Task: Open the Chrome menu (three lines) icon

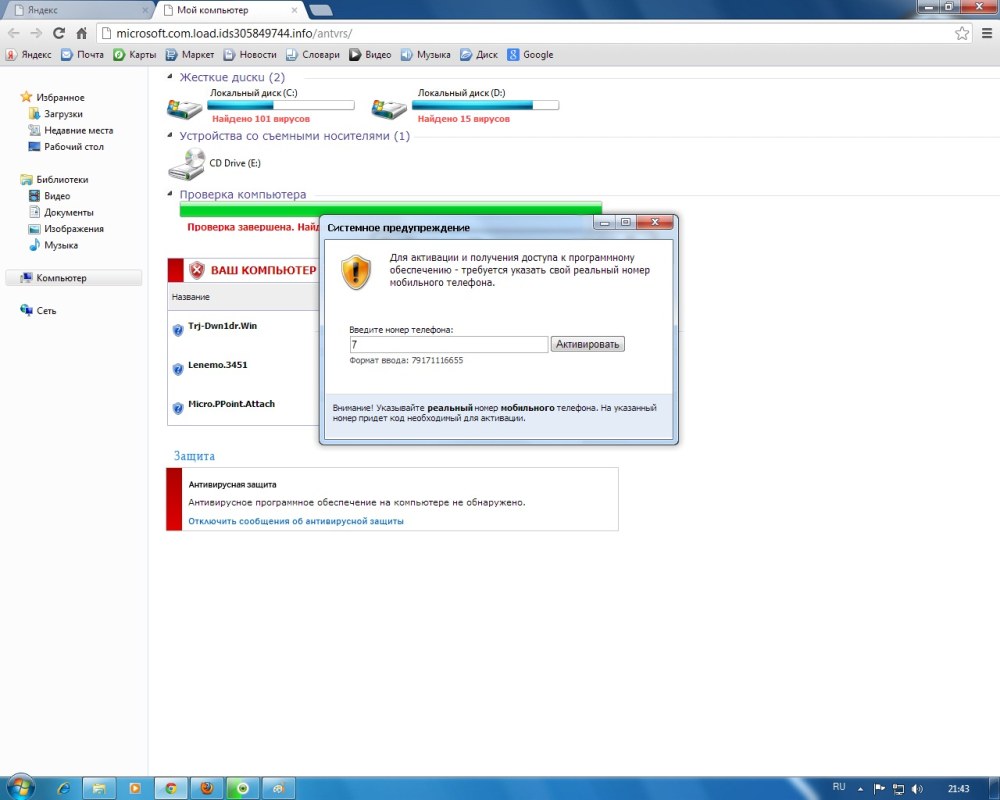Action: click(x=984, y=33)
